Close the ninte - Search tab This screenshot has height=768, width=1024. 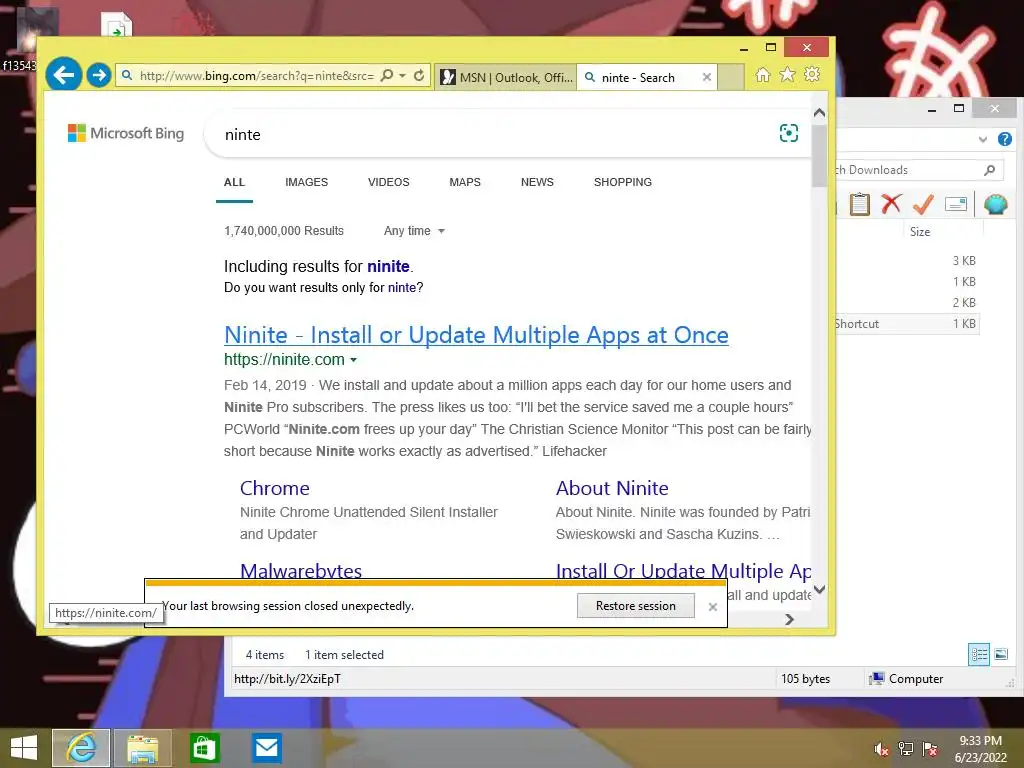click(x=707, y=77)
